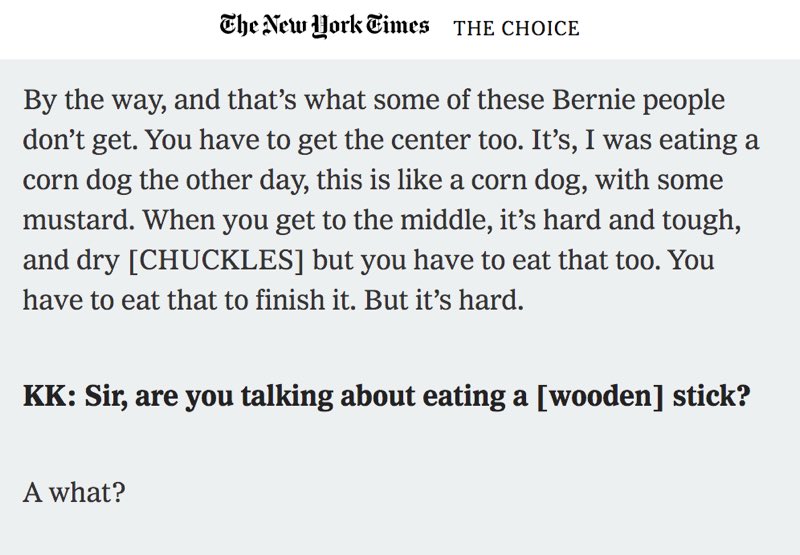
Task: Click the word Sir in bold question
Action: pyautogui.click(x=106, y=396)
